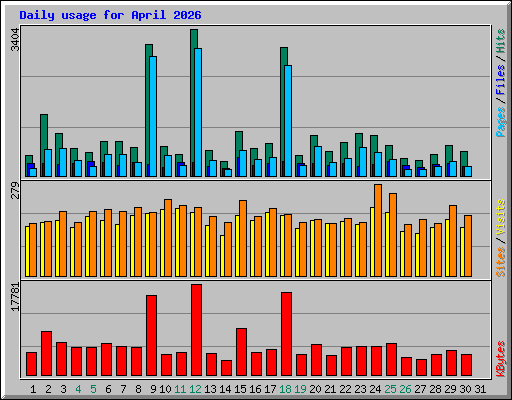
Task: Click the red KBytes bar for day 15
Action: [242, 352]
